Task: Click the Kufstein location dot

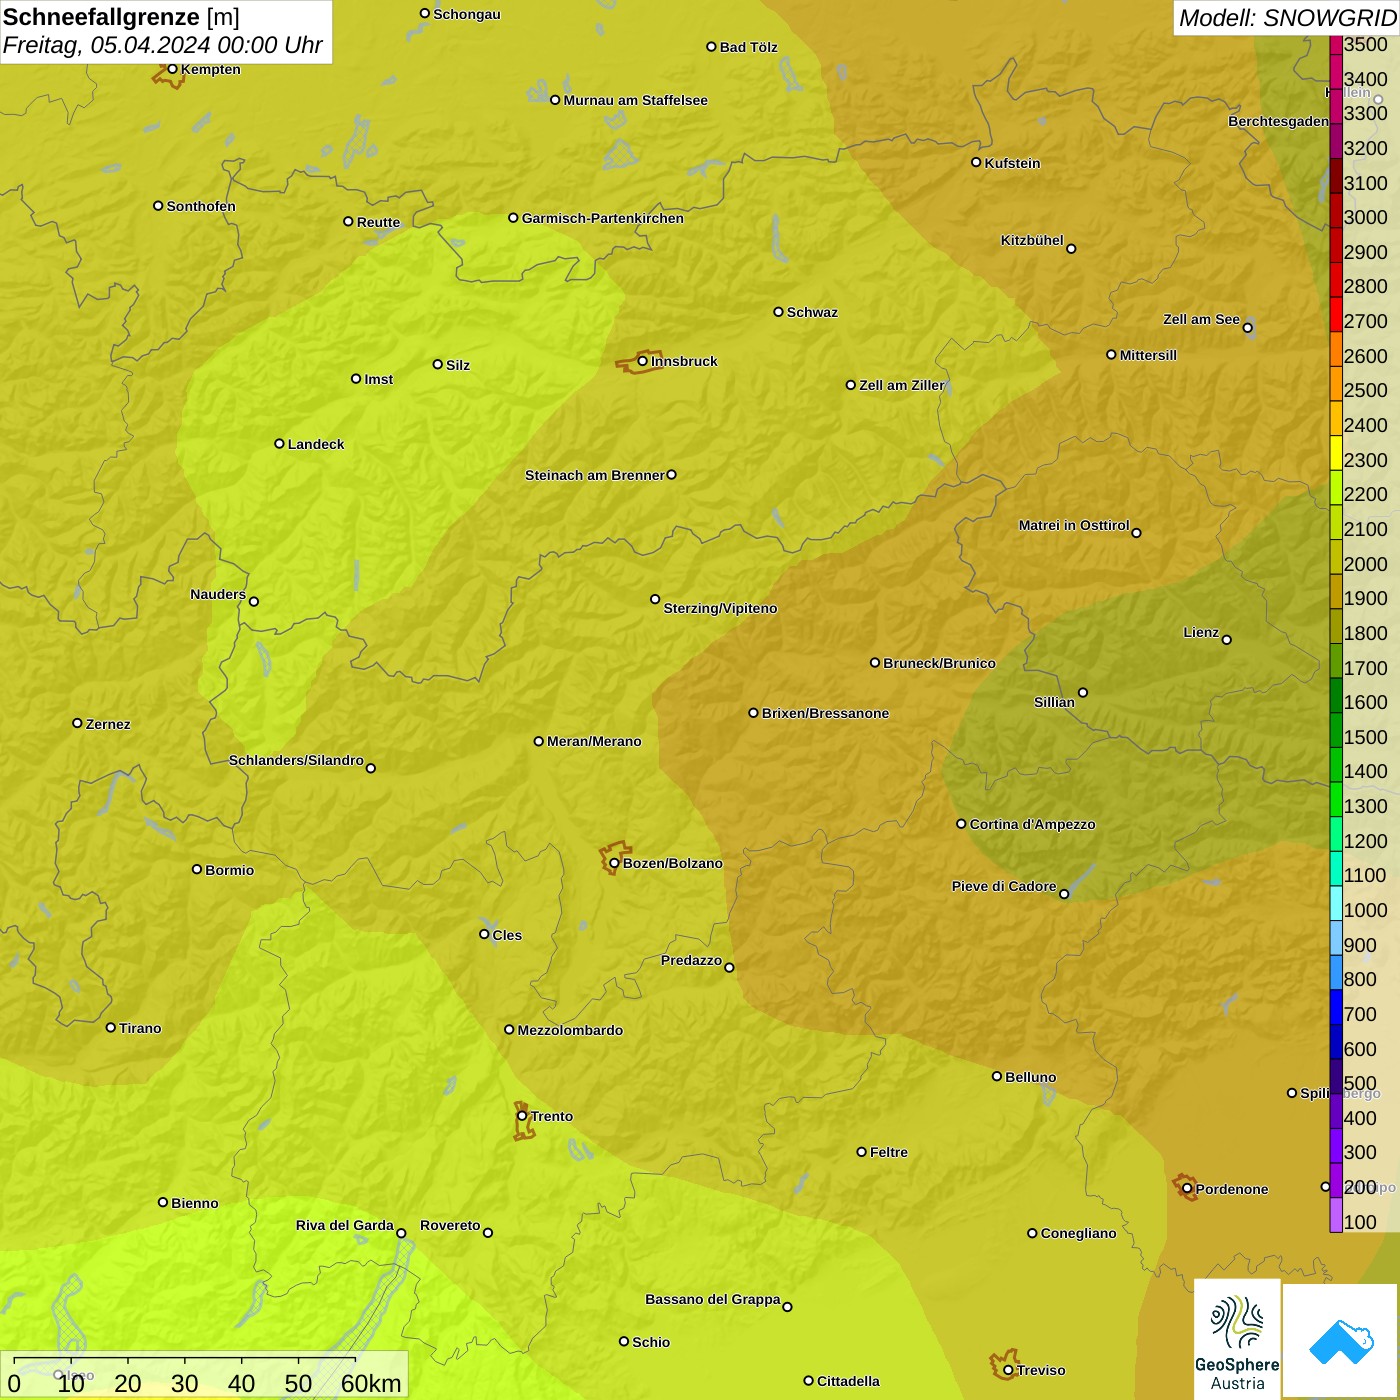Action: click(x=976, y=162)
